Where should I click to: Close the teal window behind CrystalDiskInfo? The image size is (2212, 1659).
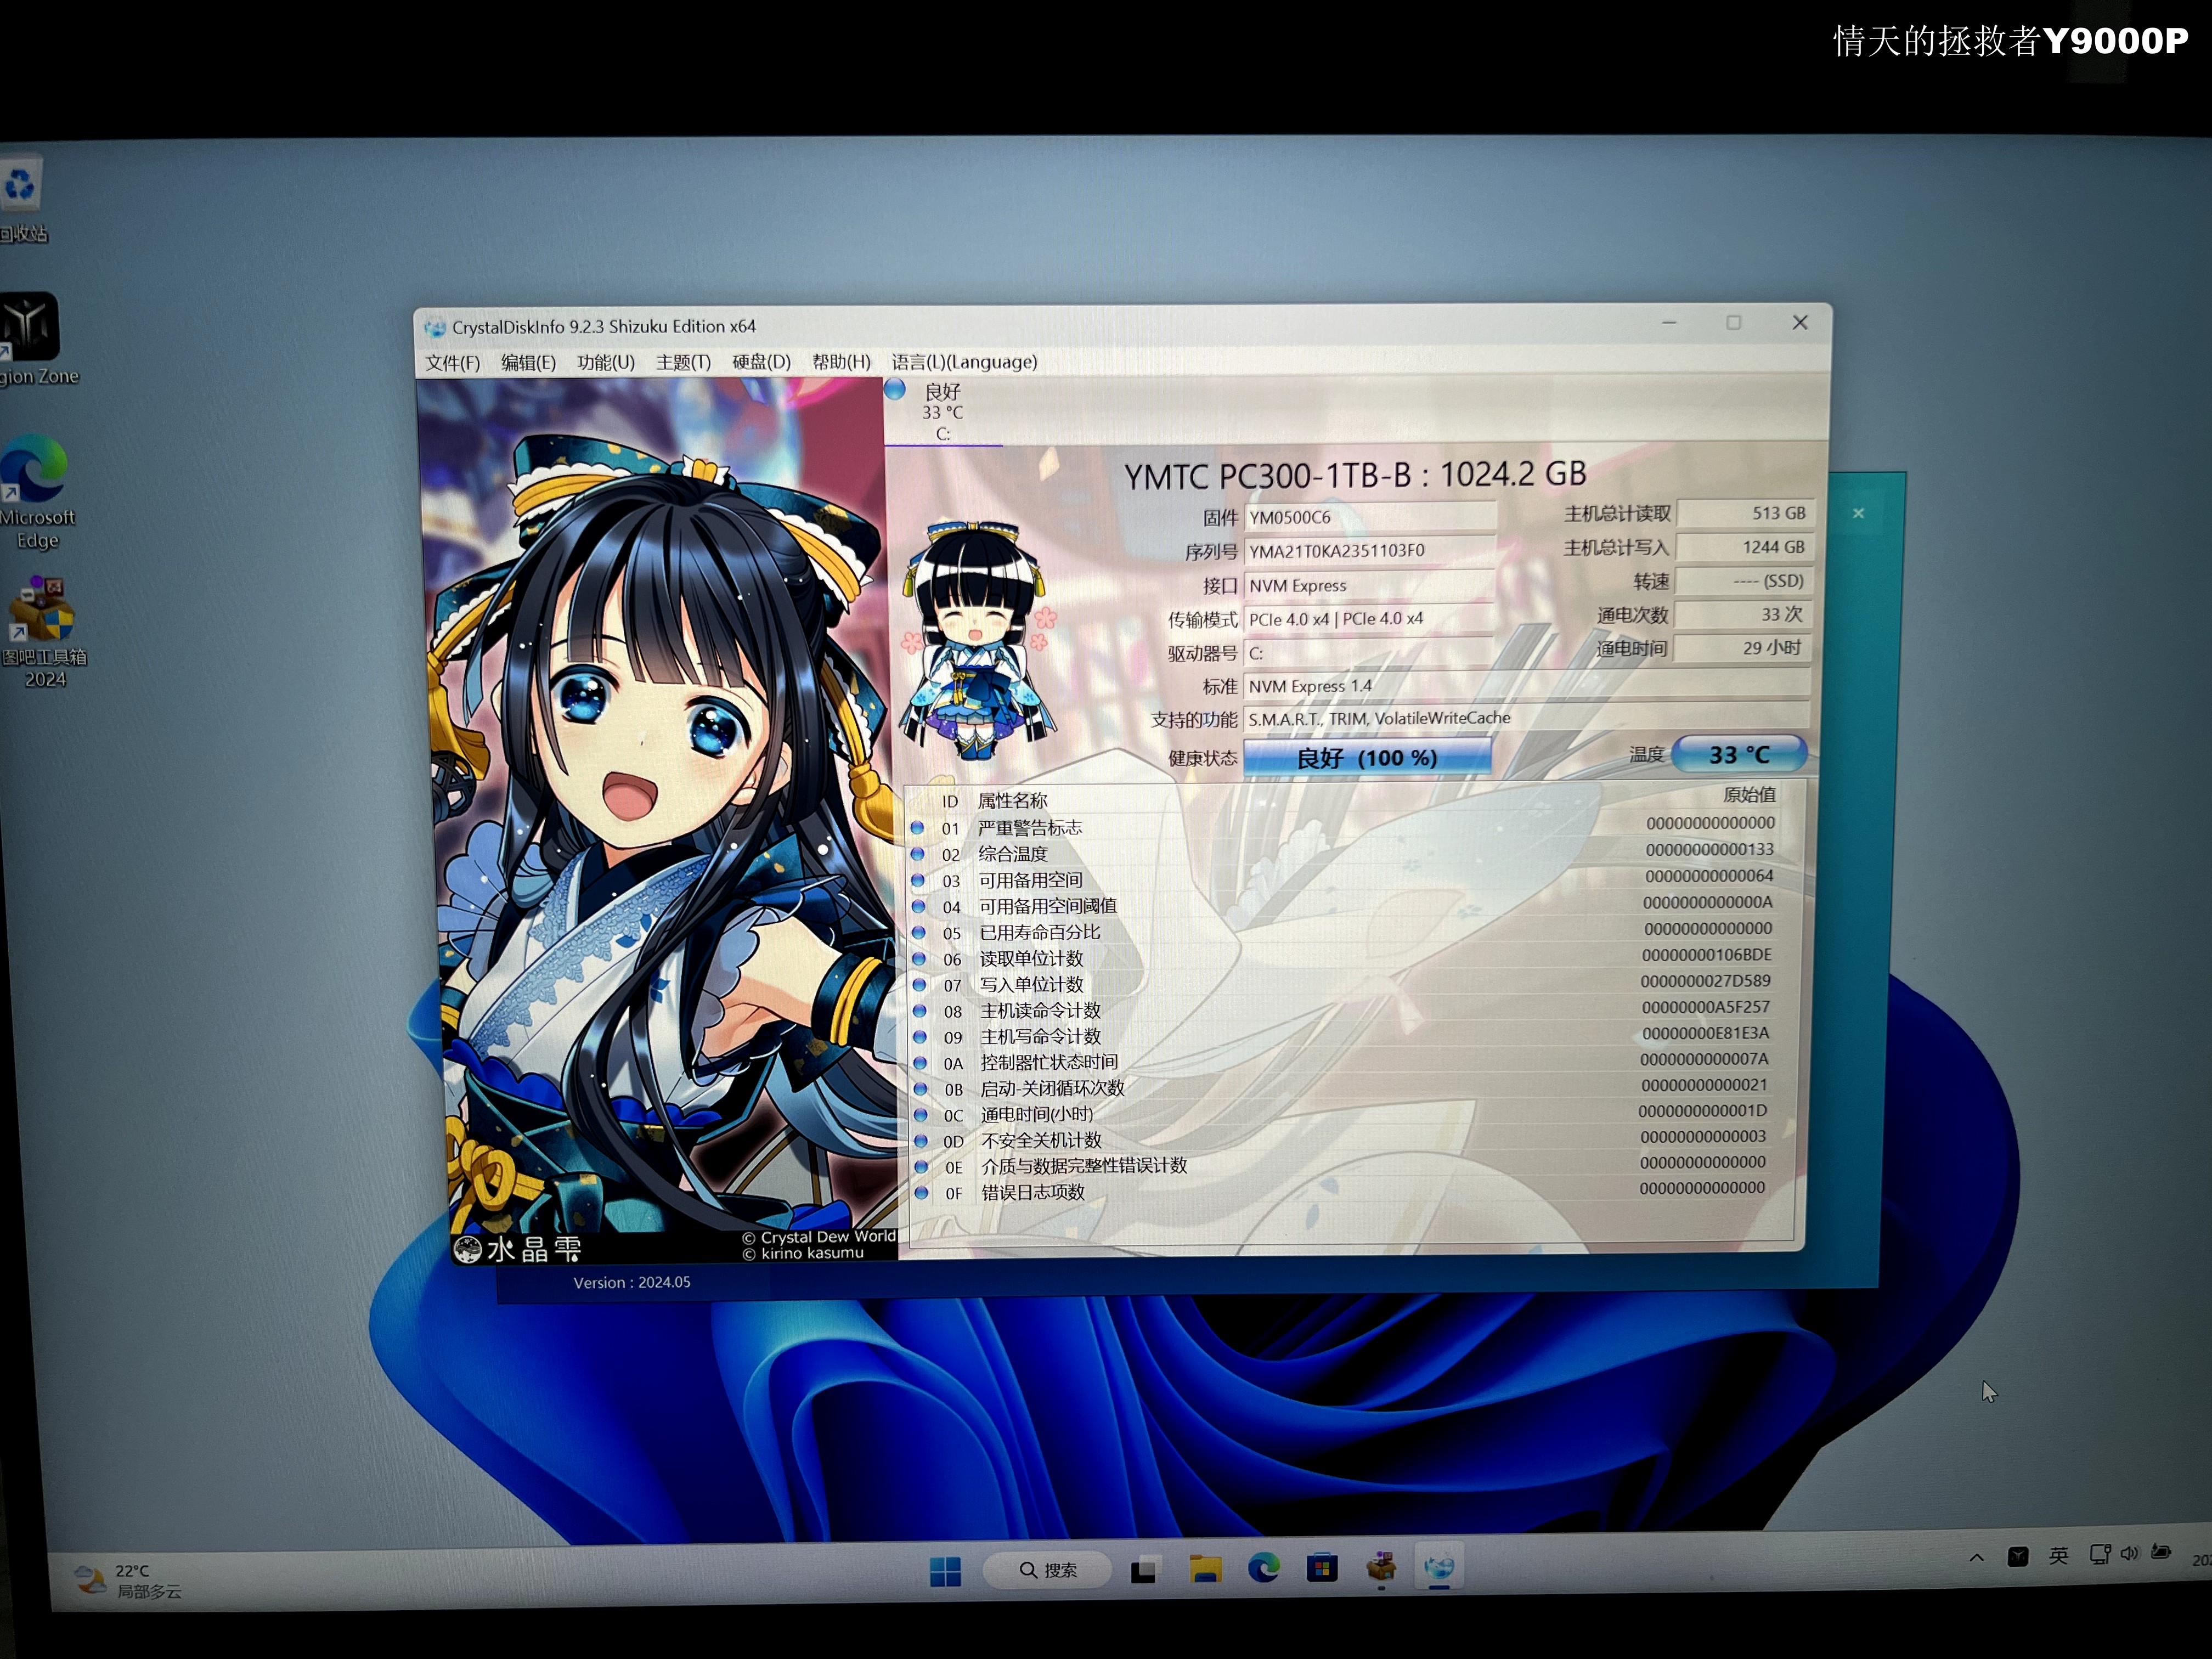(1858, 513)
